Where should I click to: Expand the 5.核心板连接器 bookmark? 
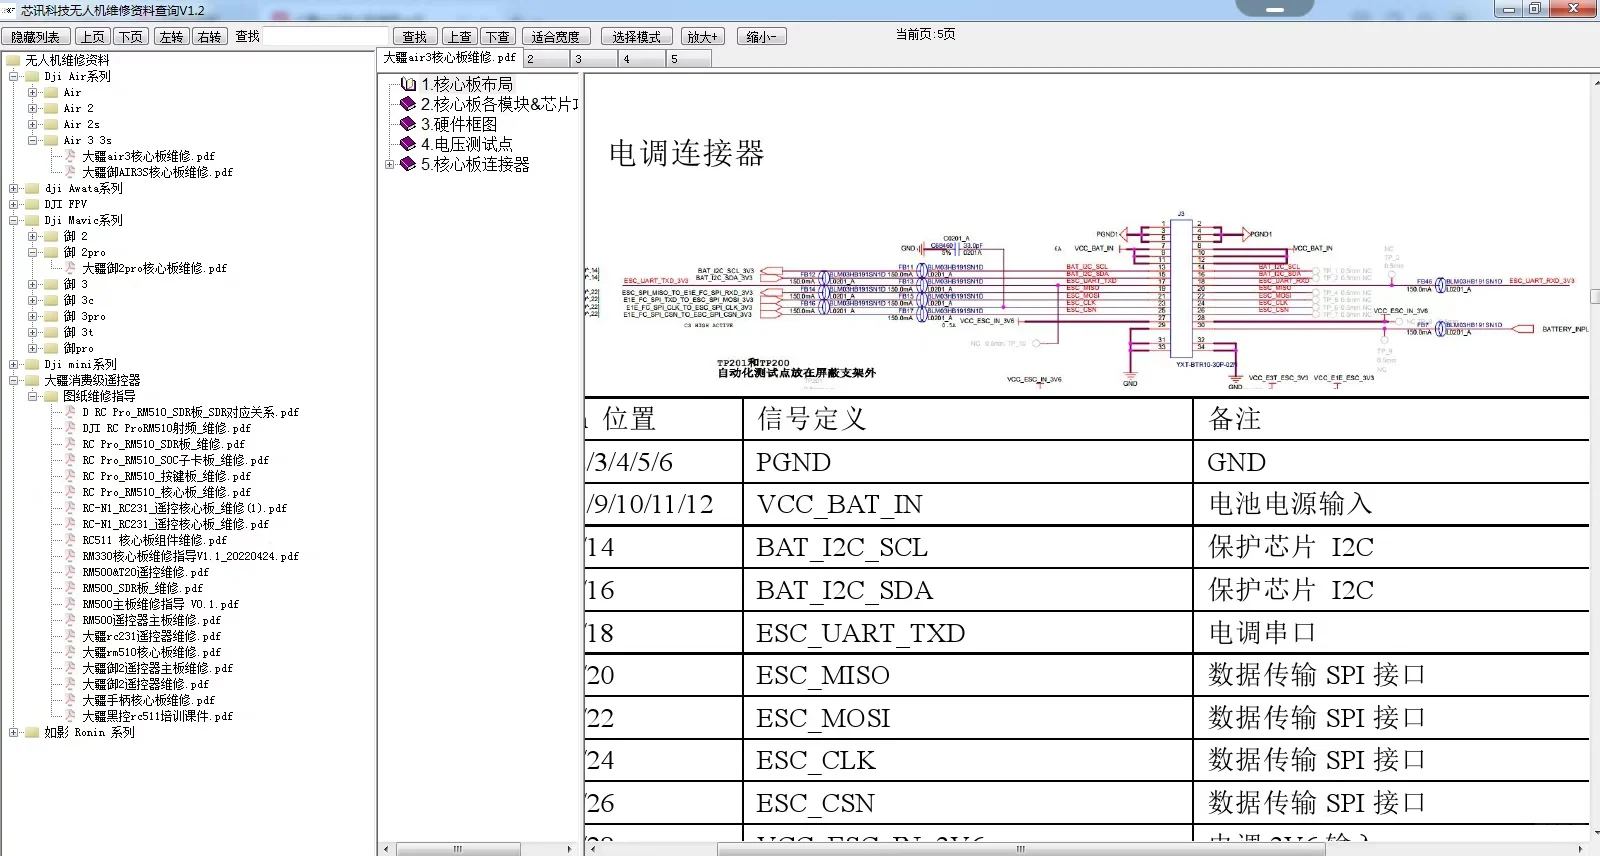pyautogui.click(x=390, y=164)
